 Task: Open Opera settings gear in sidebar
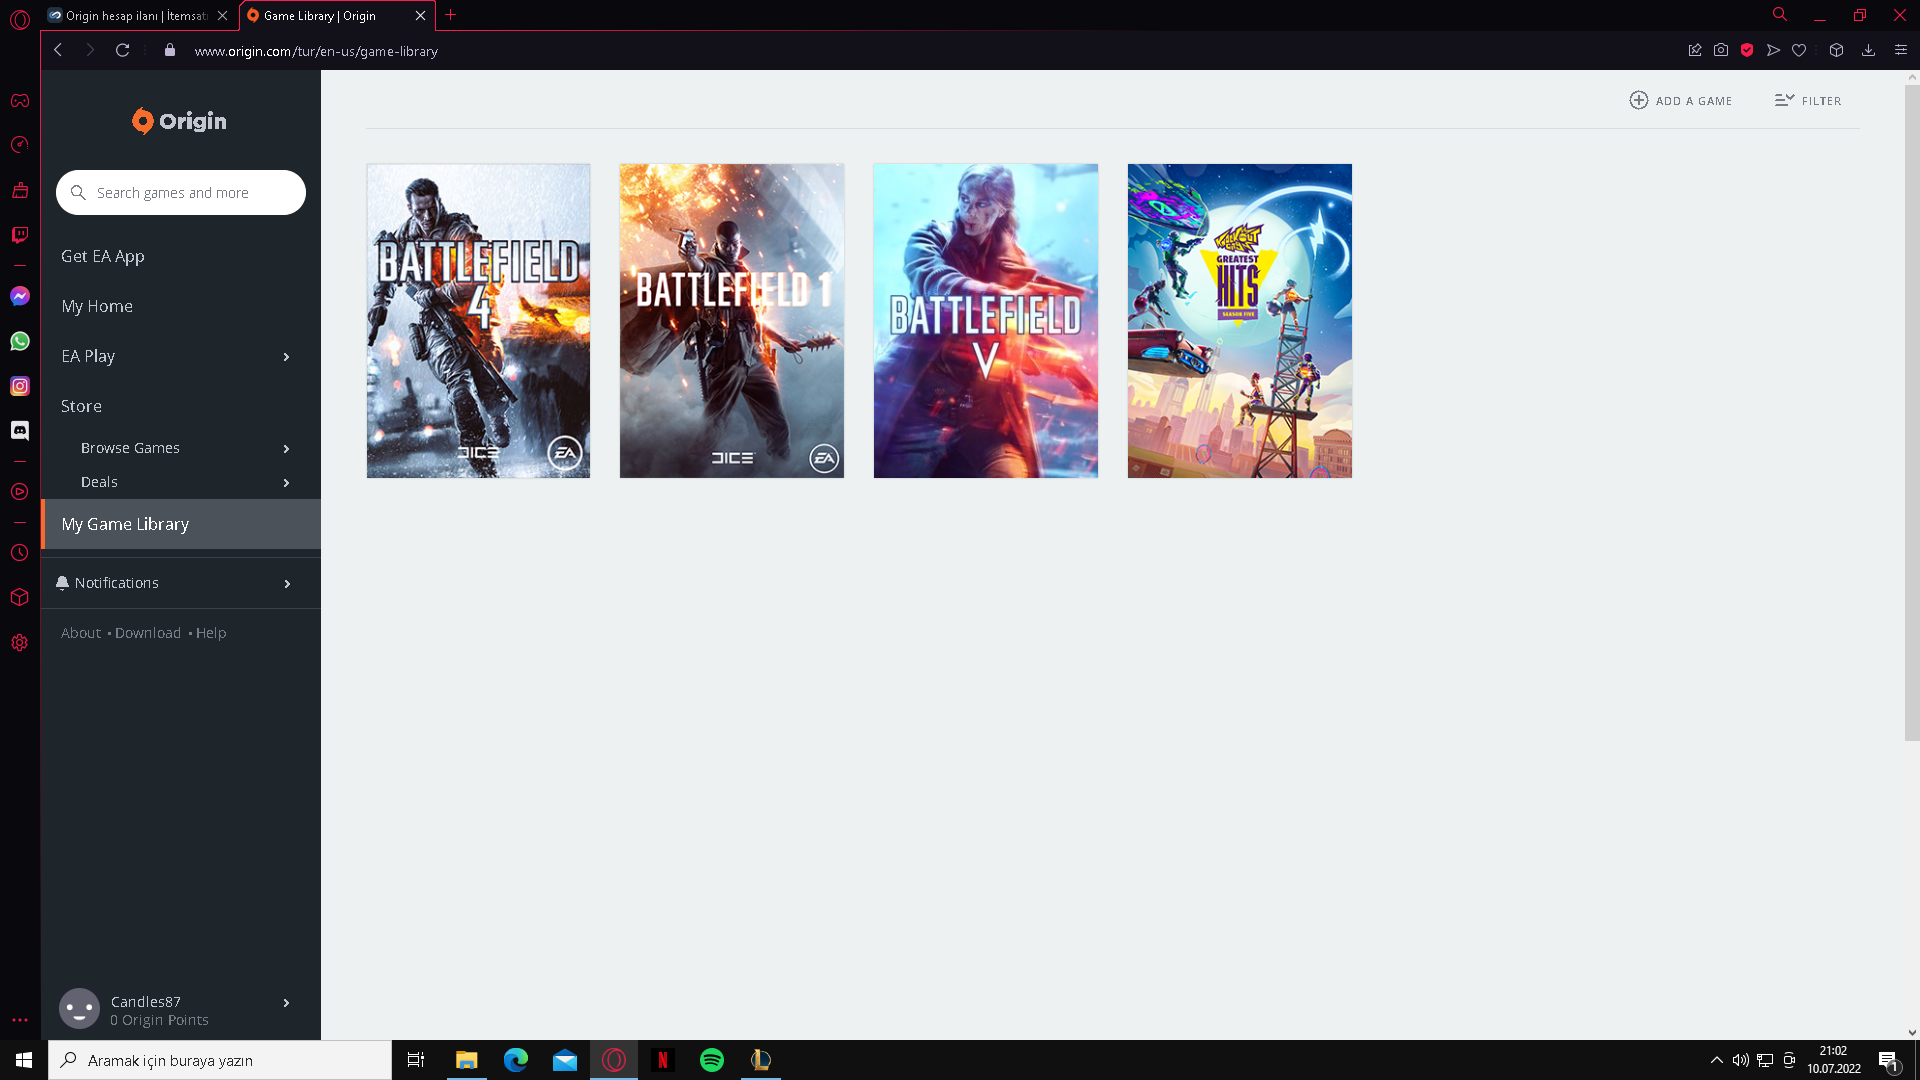pos(20,642)
